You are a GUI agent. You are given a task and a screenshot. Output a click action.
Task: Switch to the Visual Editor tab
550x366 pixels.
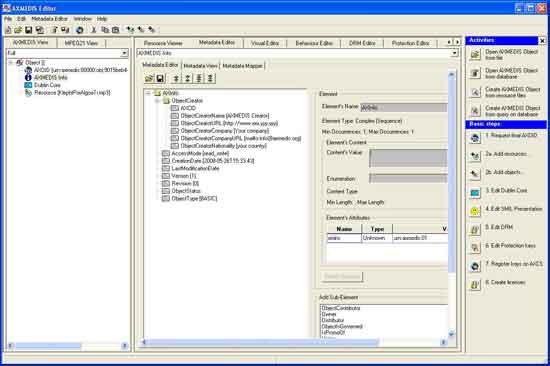265,43
